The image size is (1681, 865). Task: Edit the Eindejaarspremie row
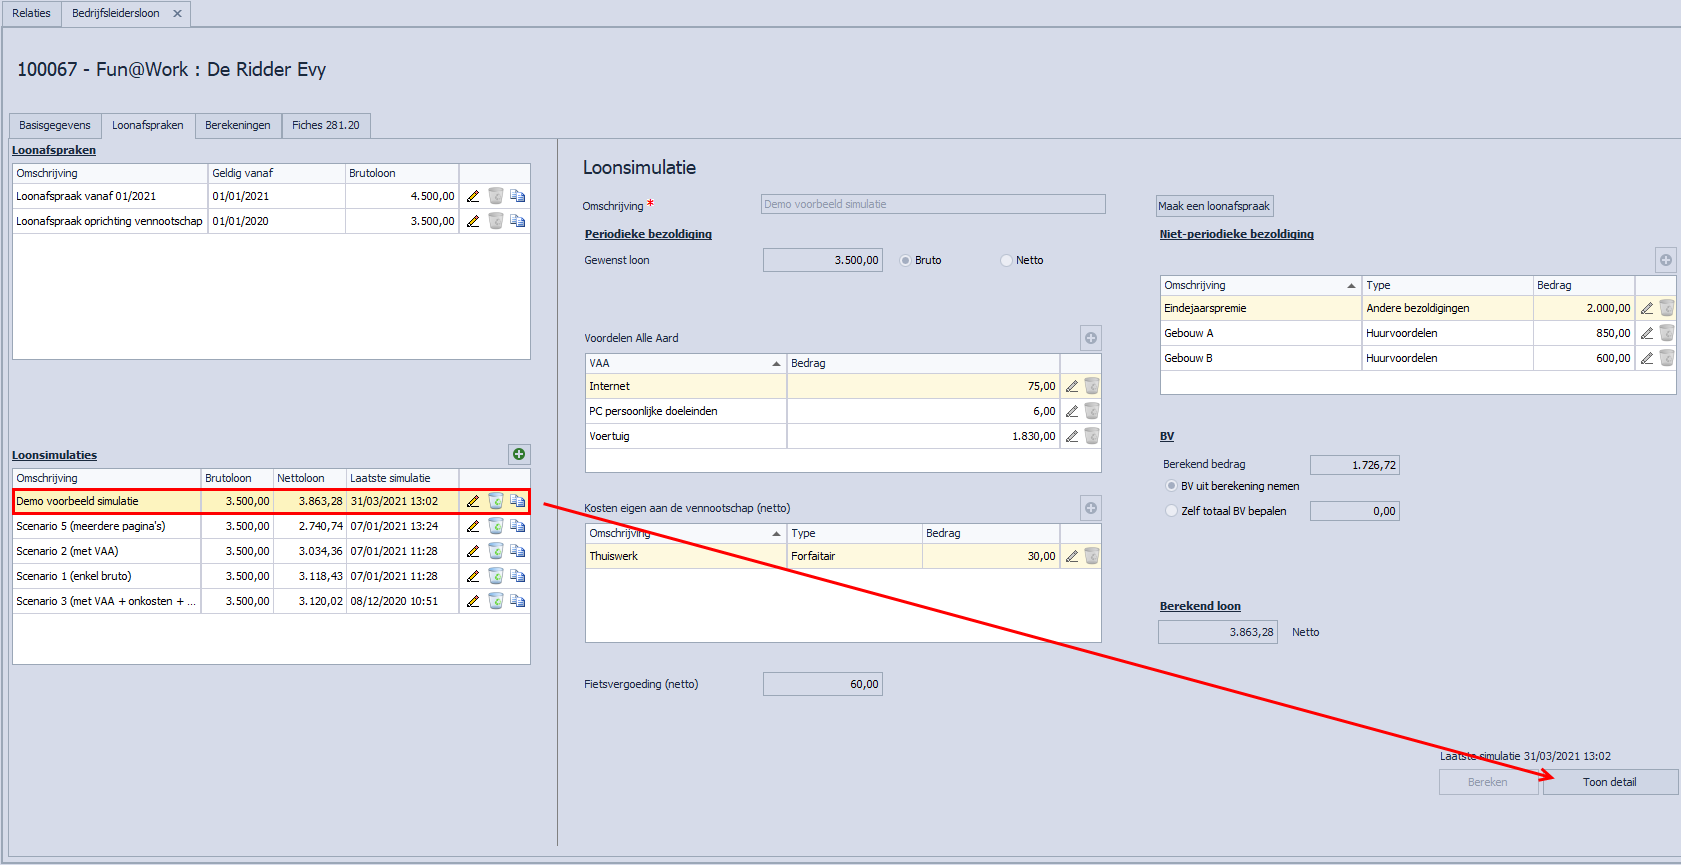click(x=1646, y=308)
